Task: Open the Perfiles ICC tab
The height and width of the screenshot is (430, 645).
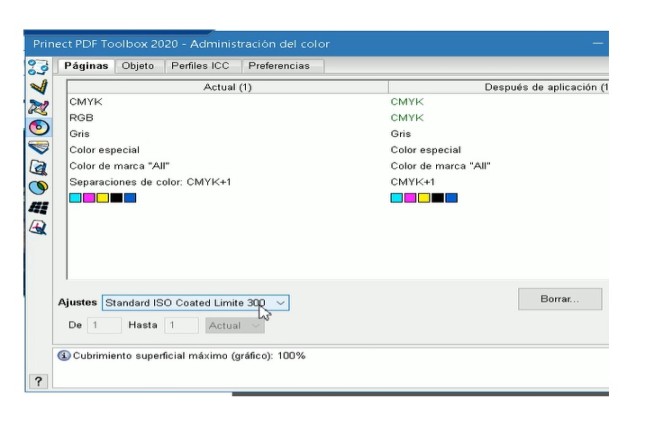Action: (x=198, y=66)
